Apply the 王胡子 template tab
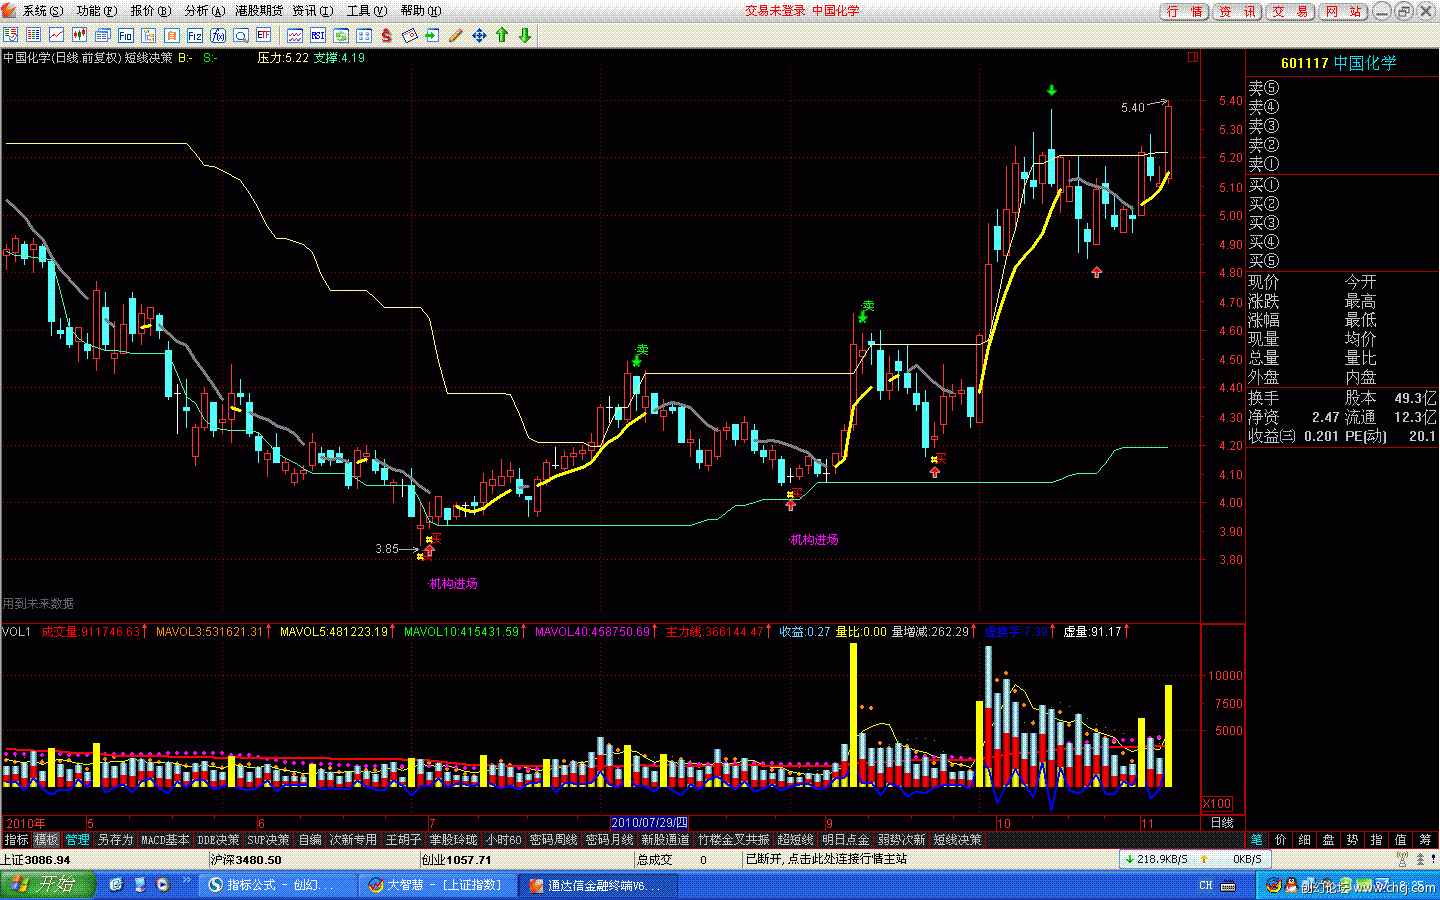 (x=404, y=840)
